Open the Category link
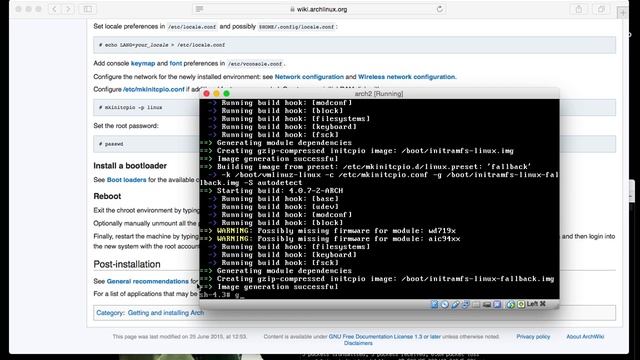This screenshot has width=640, height=360. (110, 313)
